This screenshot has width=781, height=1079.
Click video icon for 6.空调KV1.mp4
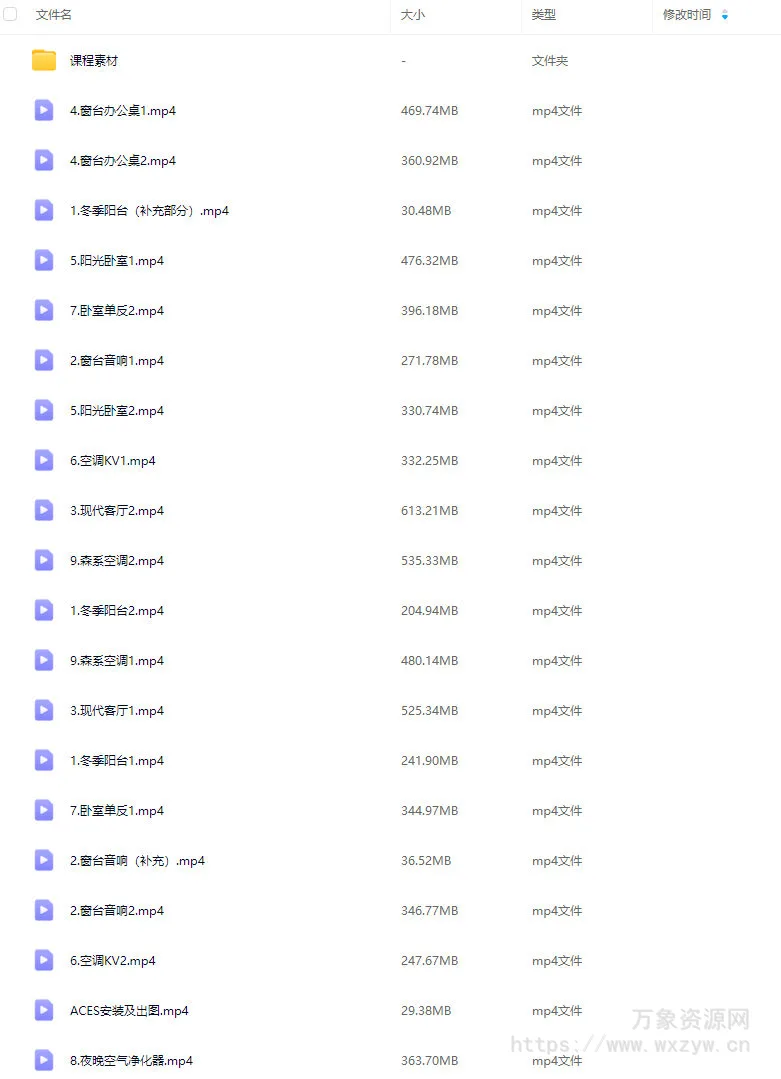point(44,460)
